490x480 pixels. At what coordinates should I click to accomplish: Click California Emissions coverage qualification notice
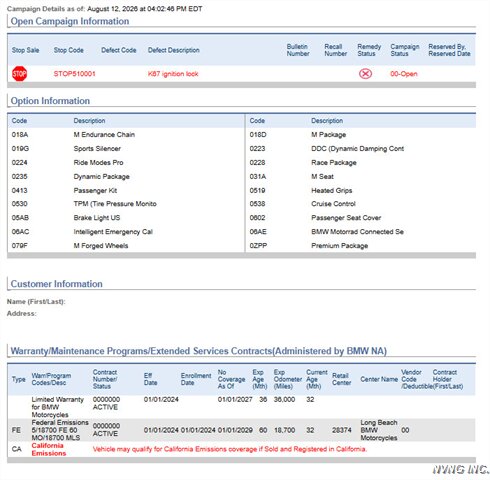(x=230, y=449)
